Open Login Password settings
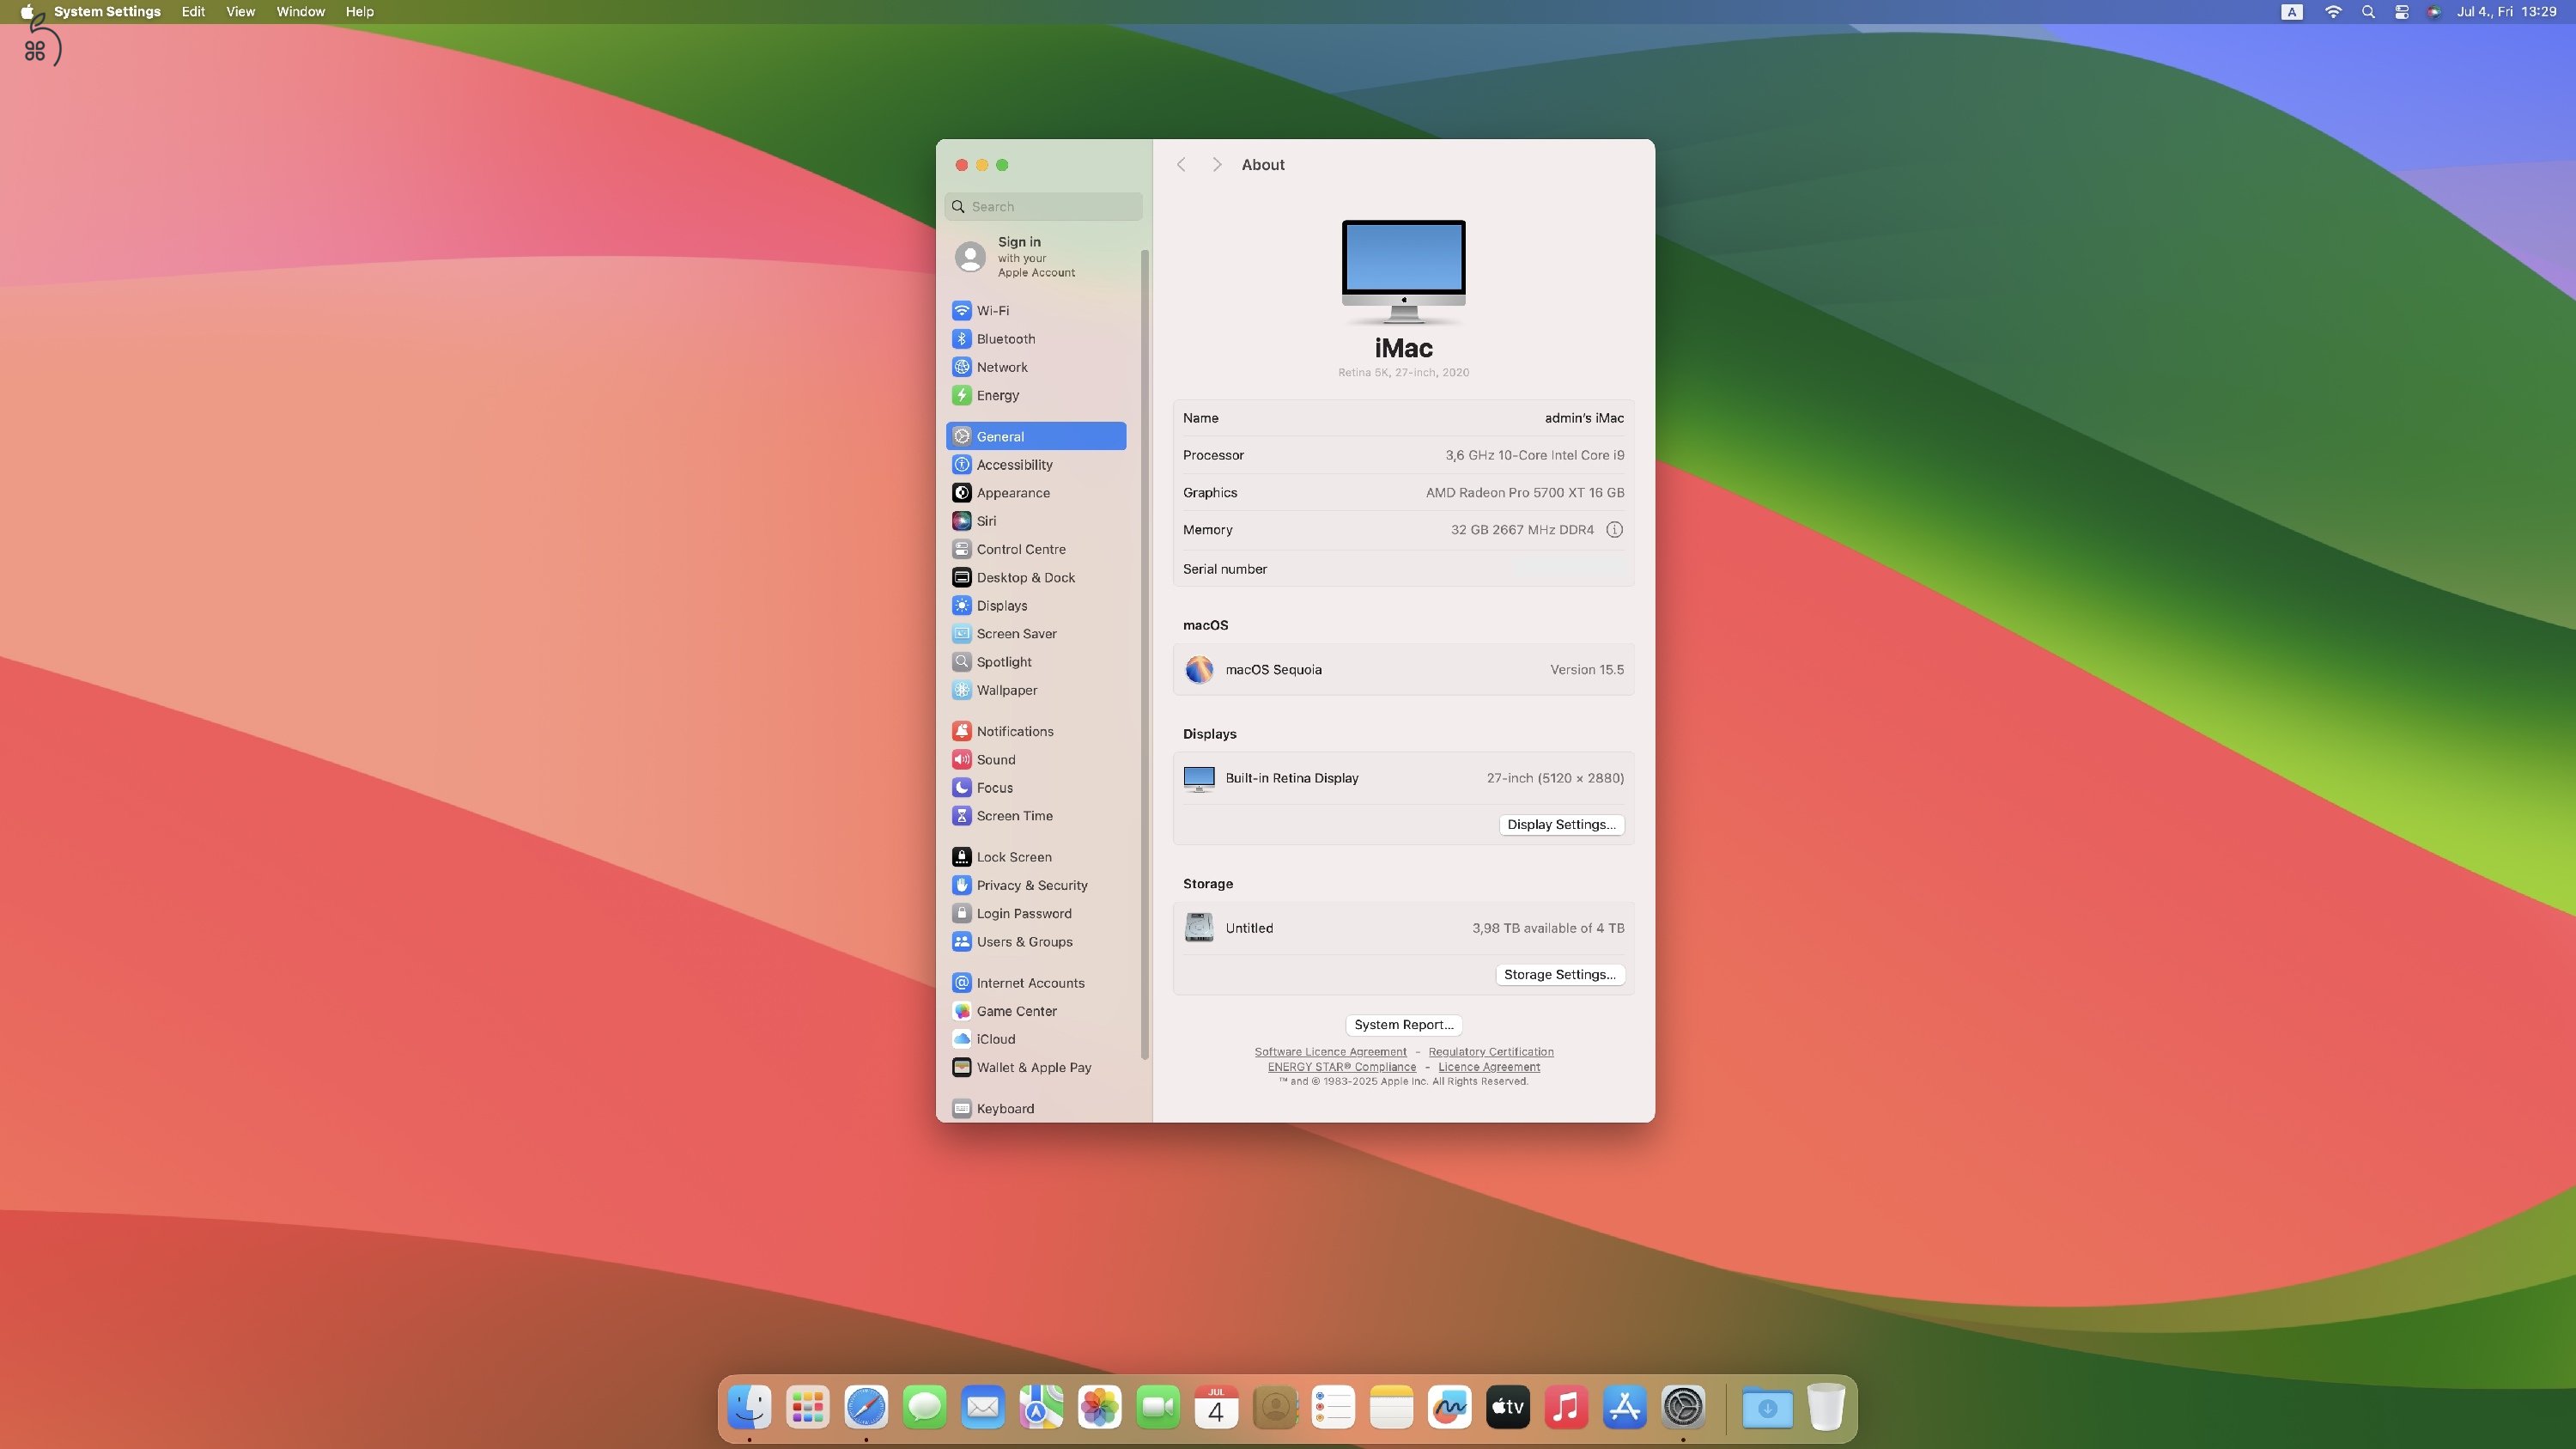 click(1035, 913)
